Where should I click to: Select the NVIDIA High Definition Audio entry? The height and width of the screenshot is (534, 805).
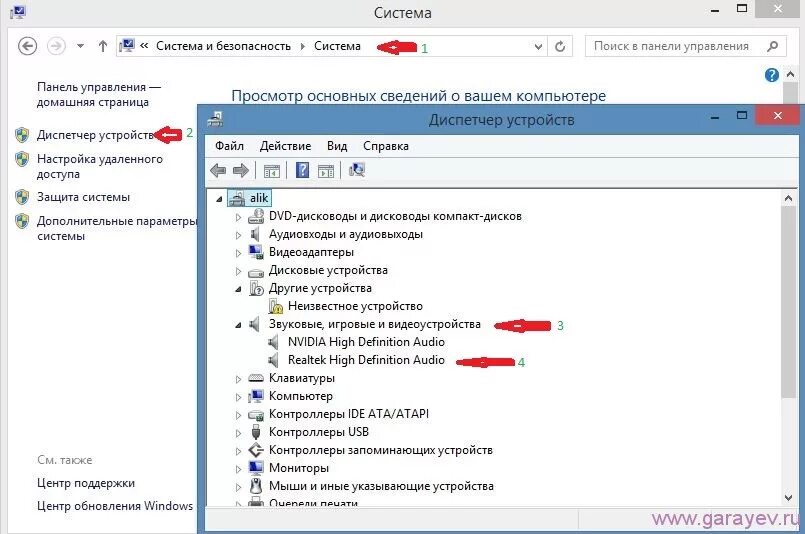click(x=366, y=342)
